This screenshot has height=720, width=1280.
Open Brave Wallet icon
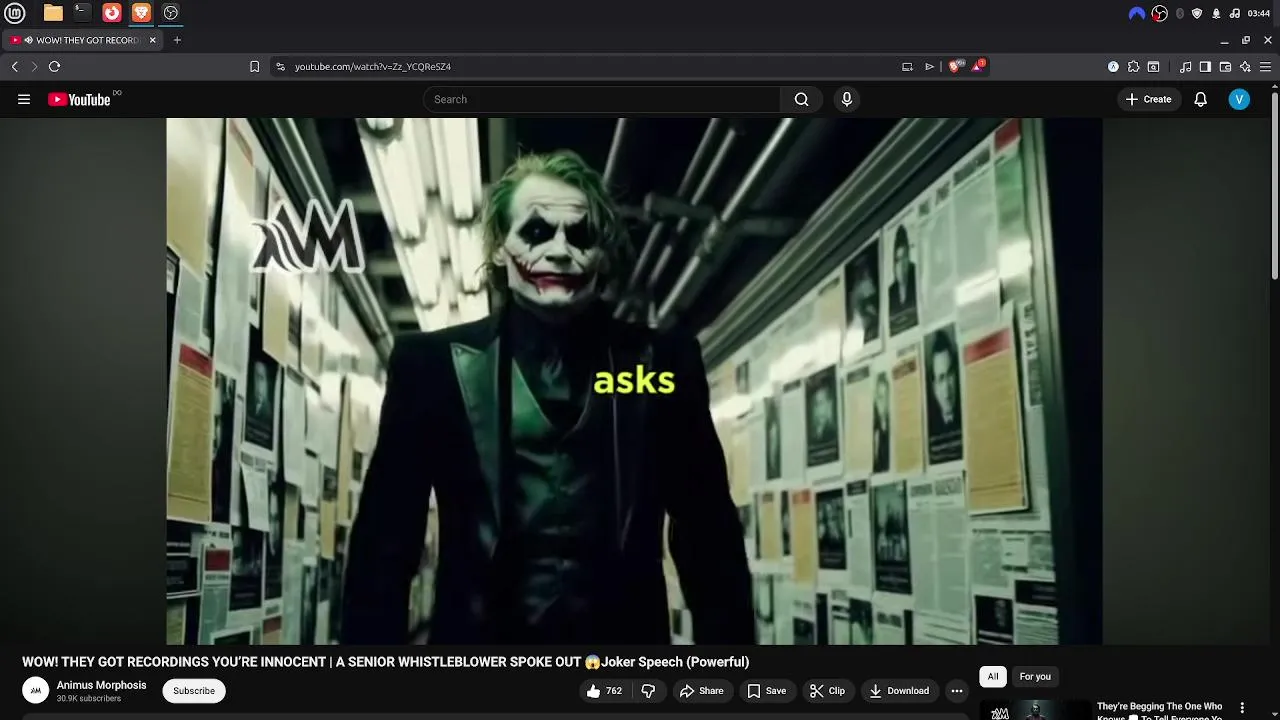[x=1225, y=67]
